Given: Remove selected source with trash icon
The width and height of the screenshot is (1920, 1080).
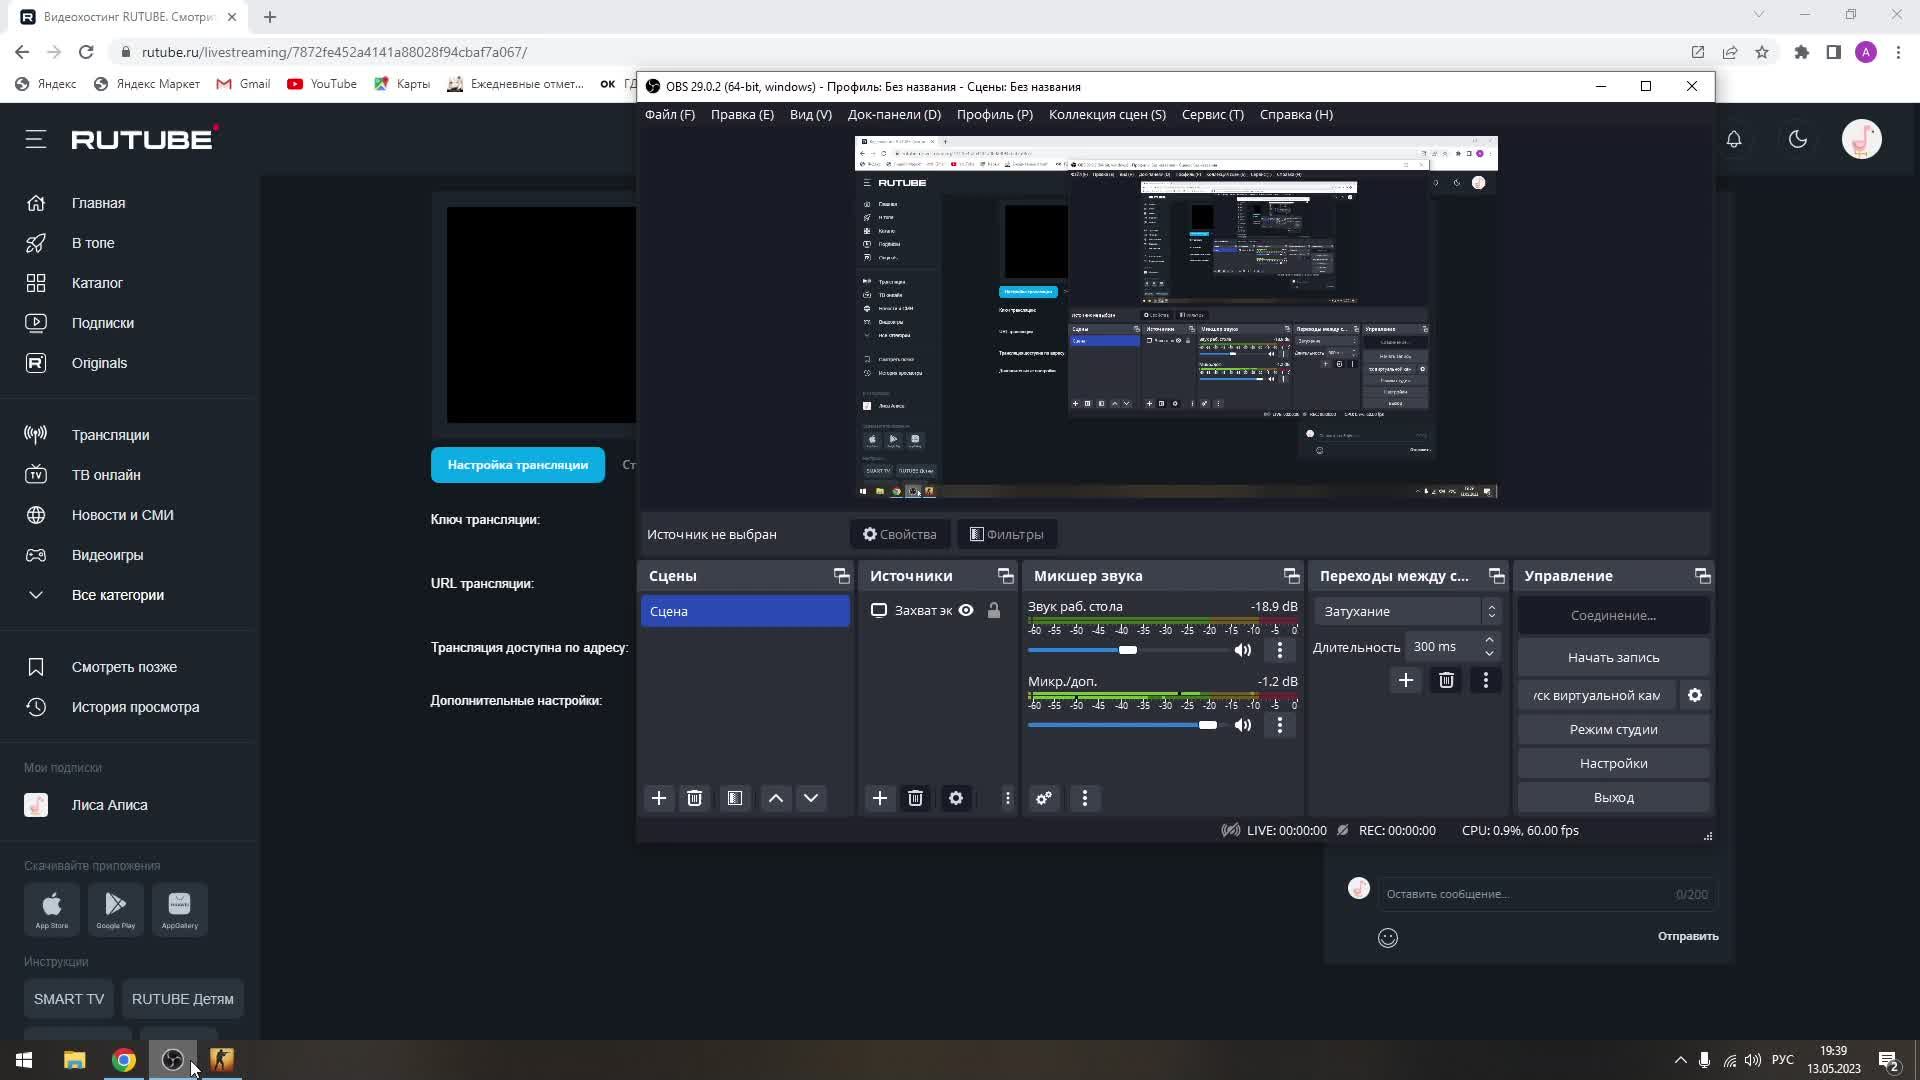Looking at the screenshot, I should click(x=915, y=798).
